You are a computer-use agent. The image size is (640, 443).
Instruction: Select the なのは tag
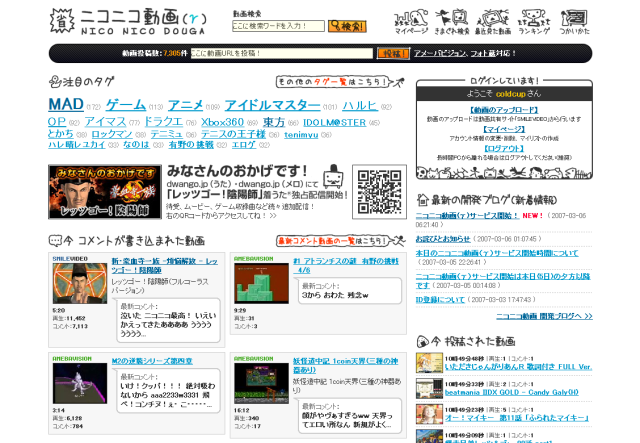(136, 145)
